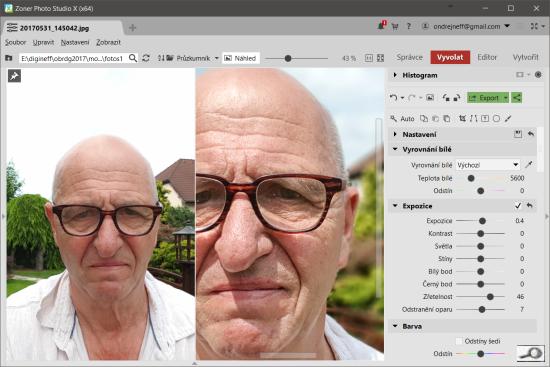This screenshot has width=550, height=367.
Task: Click the Náhled view button
Action: [x=241, y=58]
